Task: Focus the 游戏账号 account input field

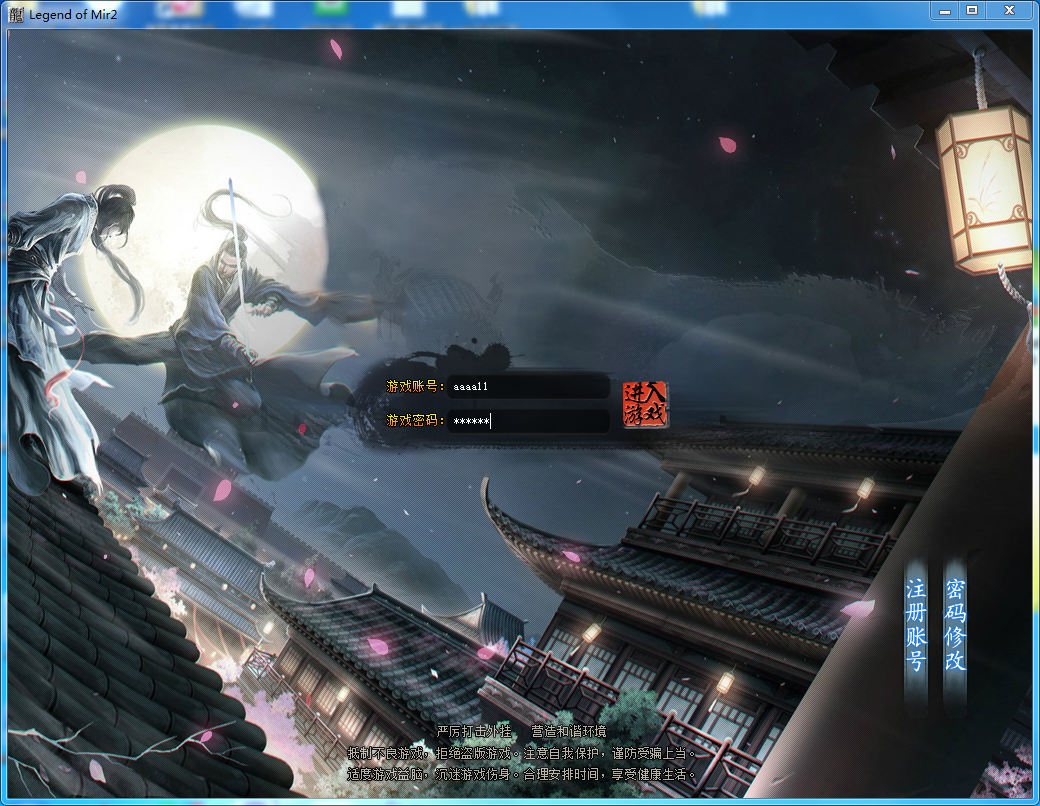Action: point(529,387)
